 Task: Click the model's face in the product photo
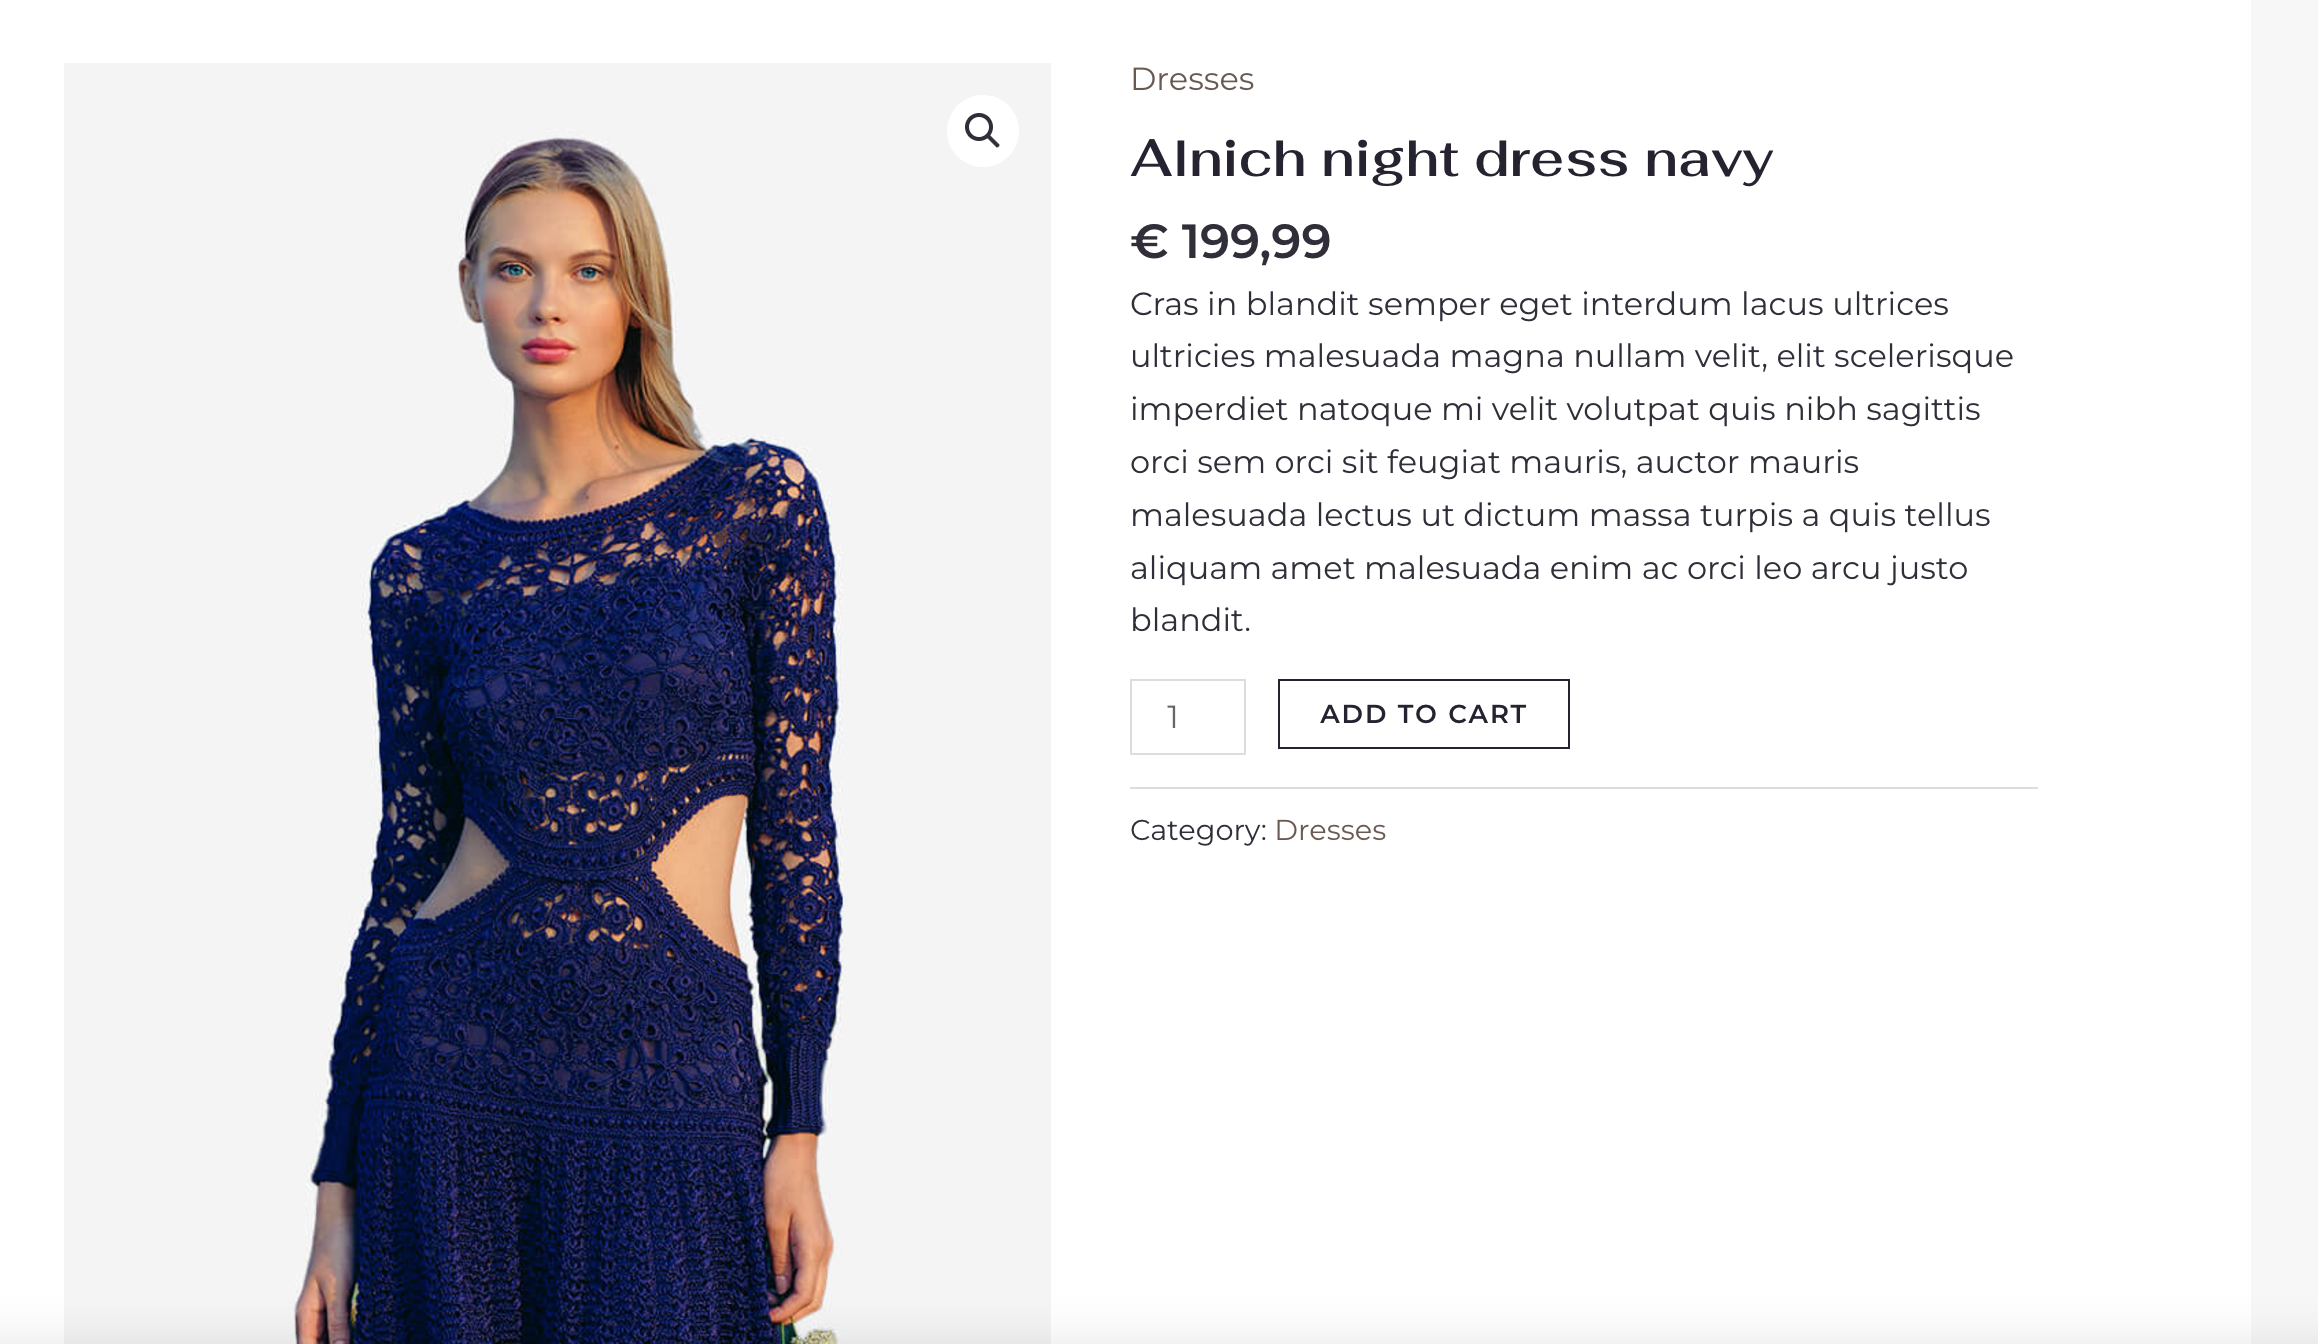(x=548, y=300)
